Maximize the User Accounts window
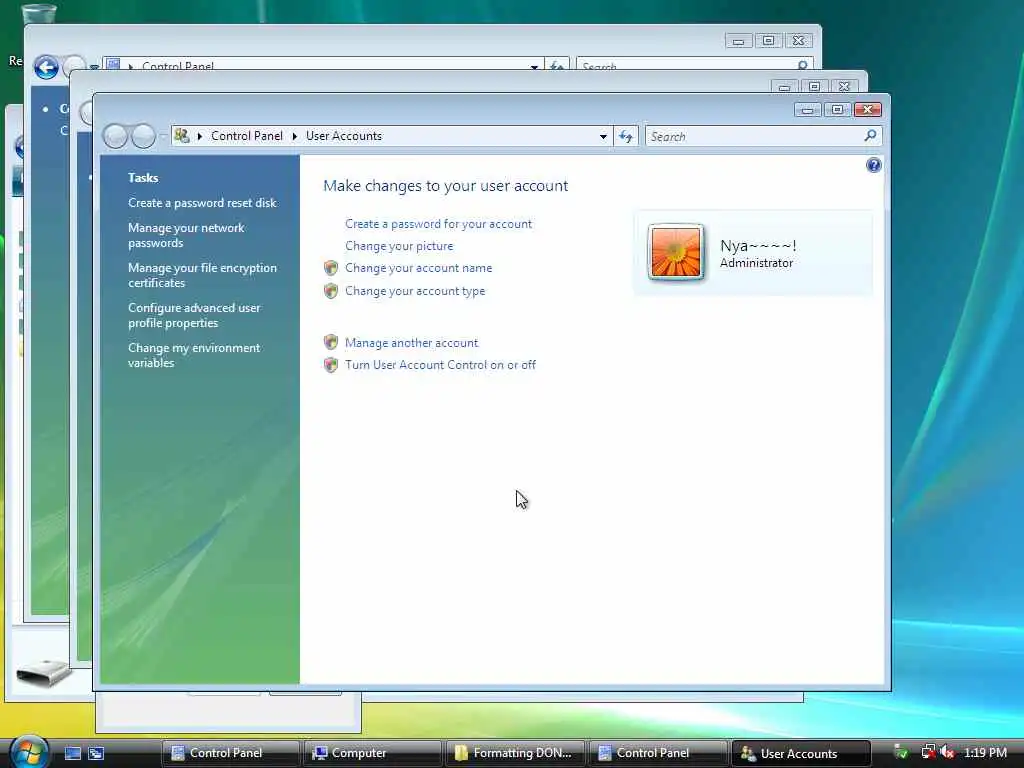This screenshot has width=1024, height=768. pyautogui.click(x=837, y=110)
